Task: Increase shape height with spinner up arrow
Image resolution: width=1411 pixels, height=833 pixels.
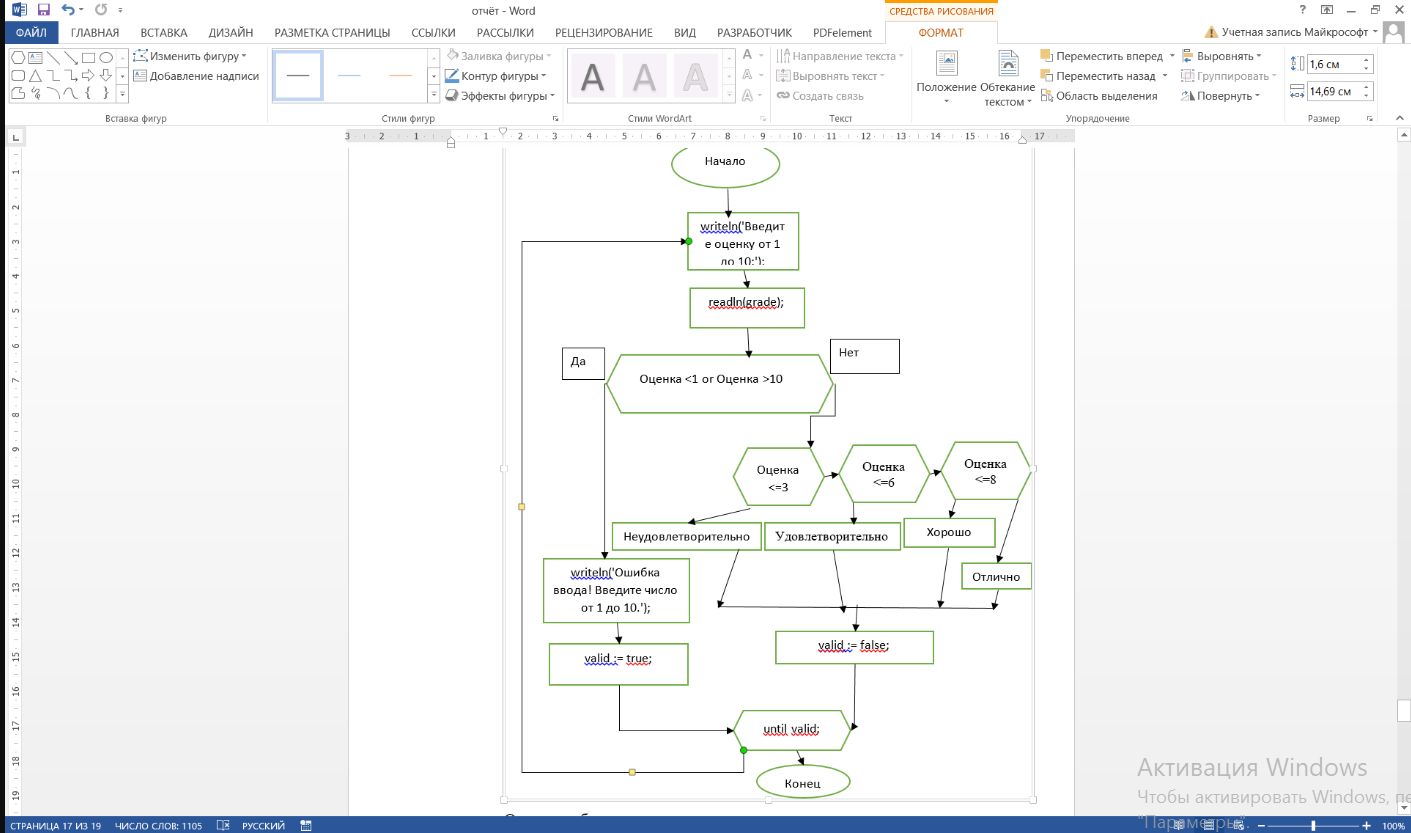Action: [1368, 60]
